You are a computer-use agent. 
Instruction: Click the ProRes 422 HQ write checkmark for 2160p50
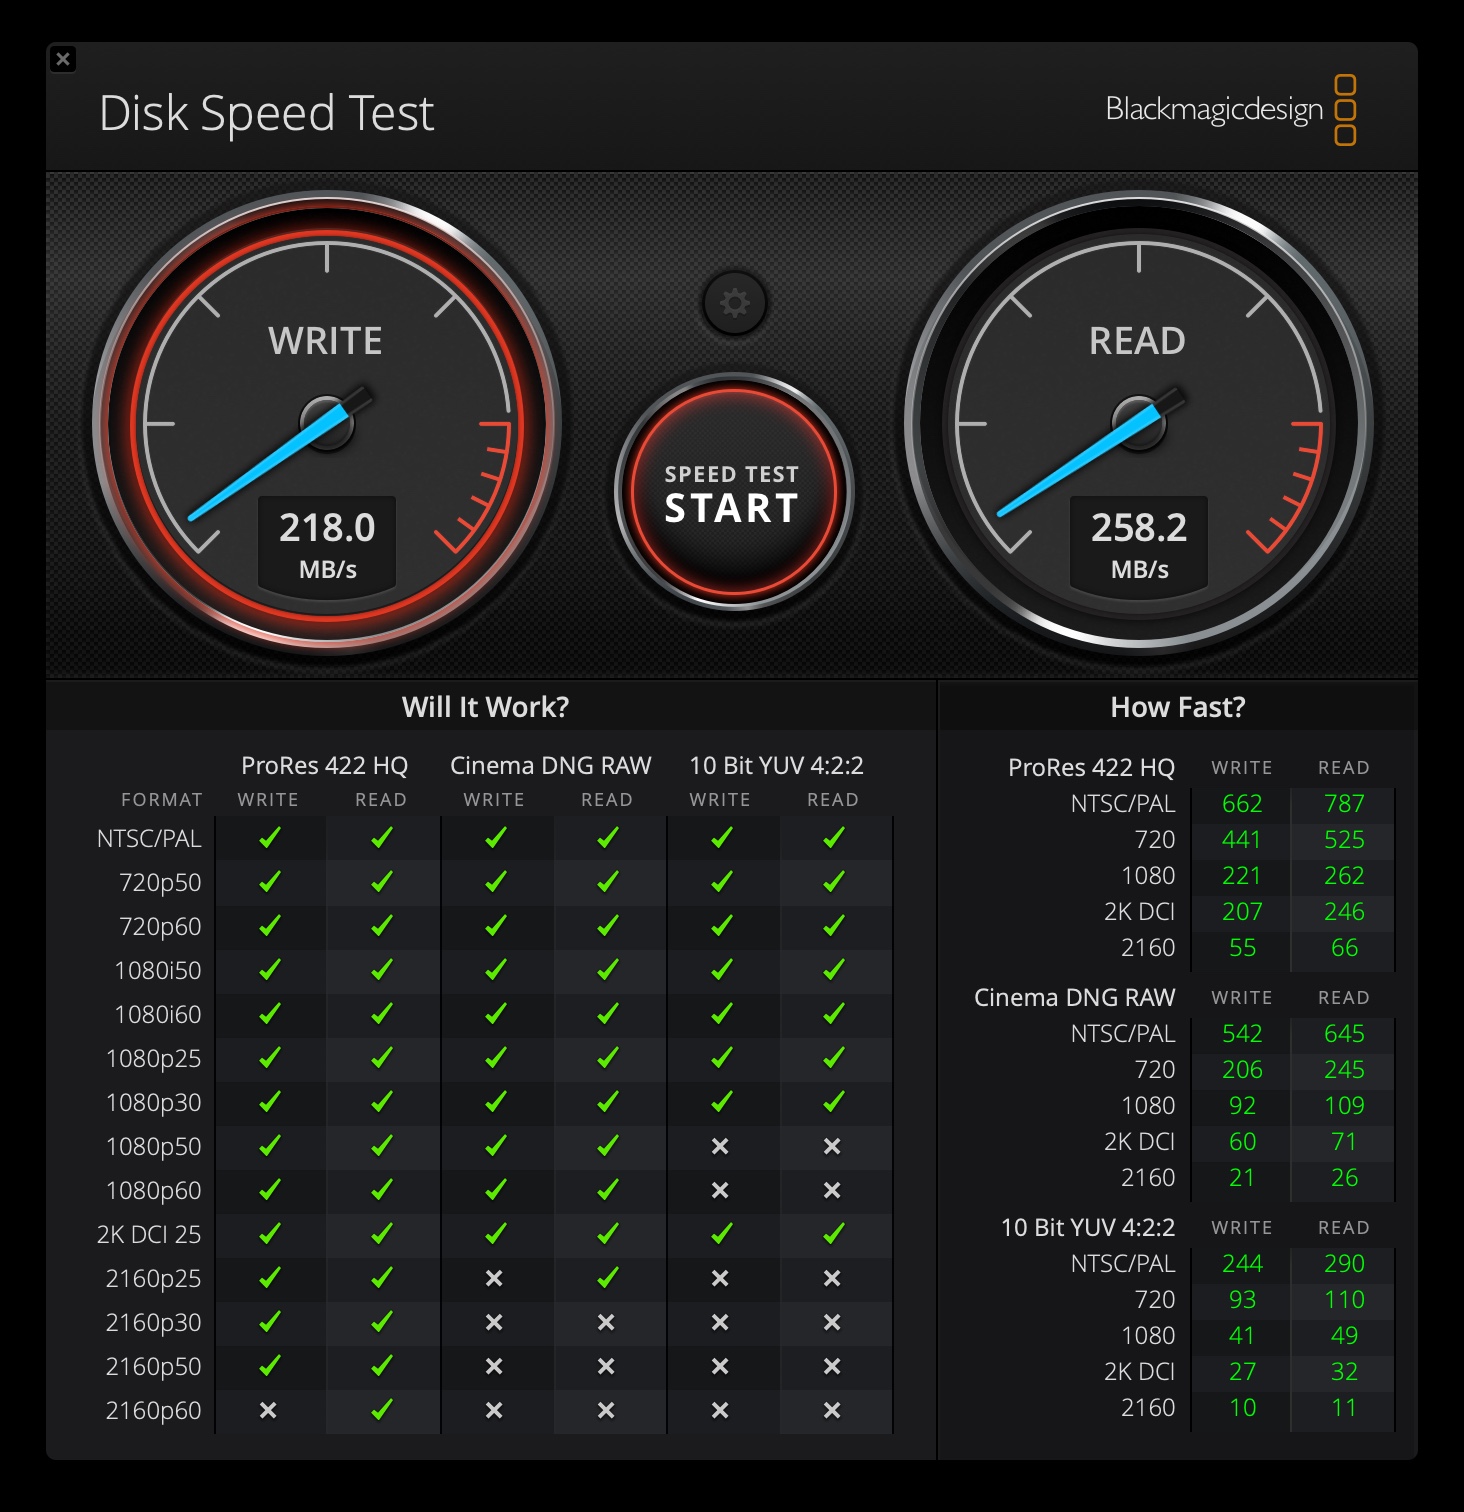click(x=269, y=1366)
